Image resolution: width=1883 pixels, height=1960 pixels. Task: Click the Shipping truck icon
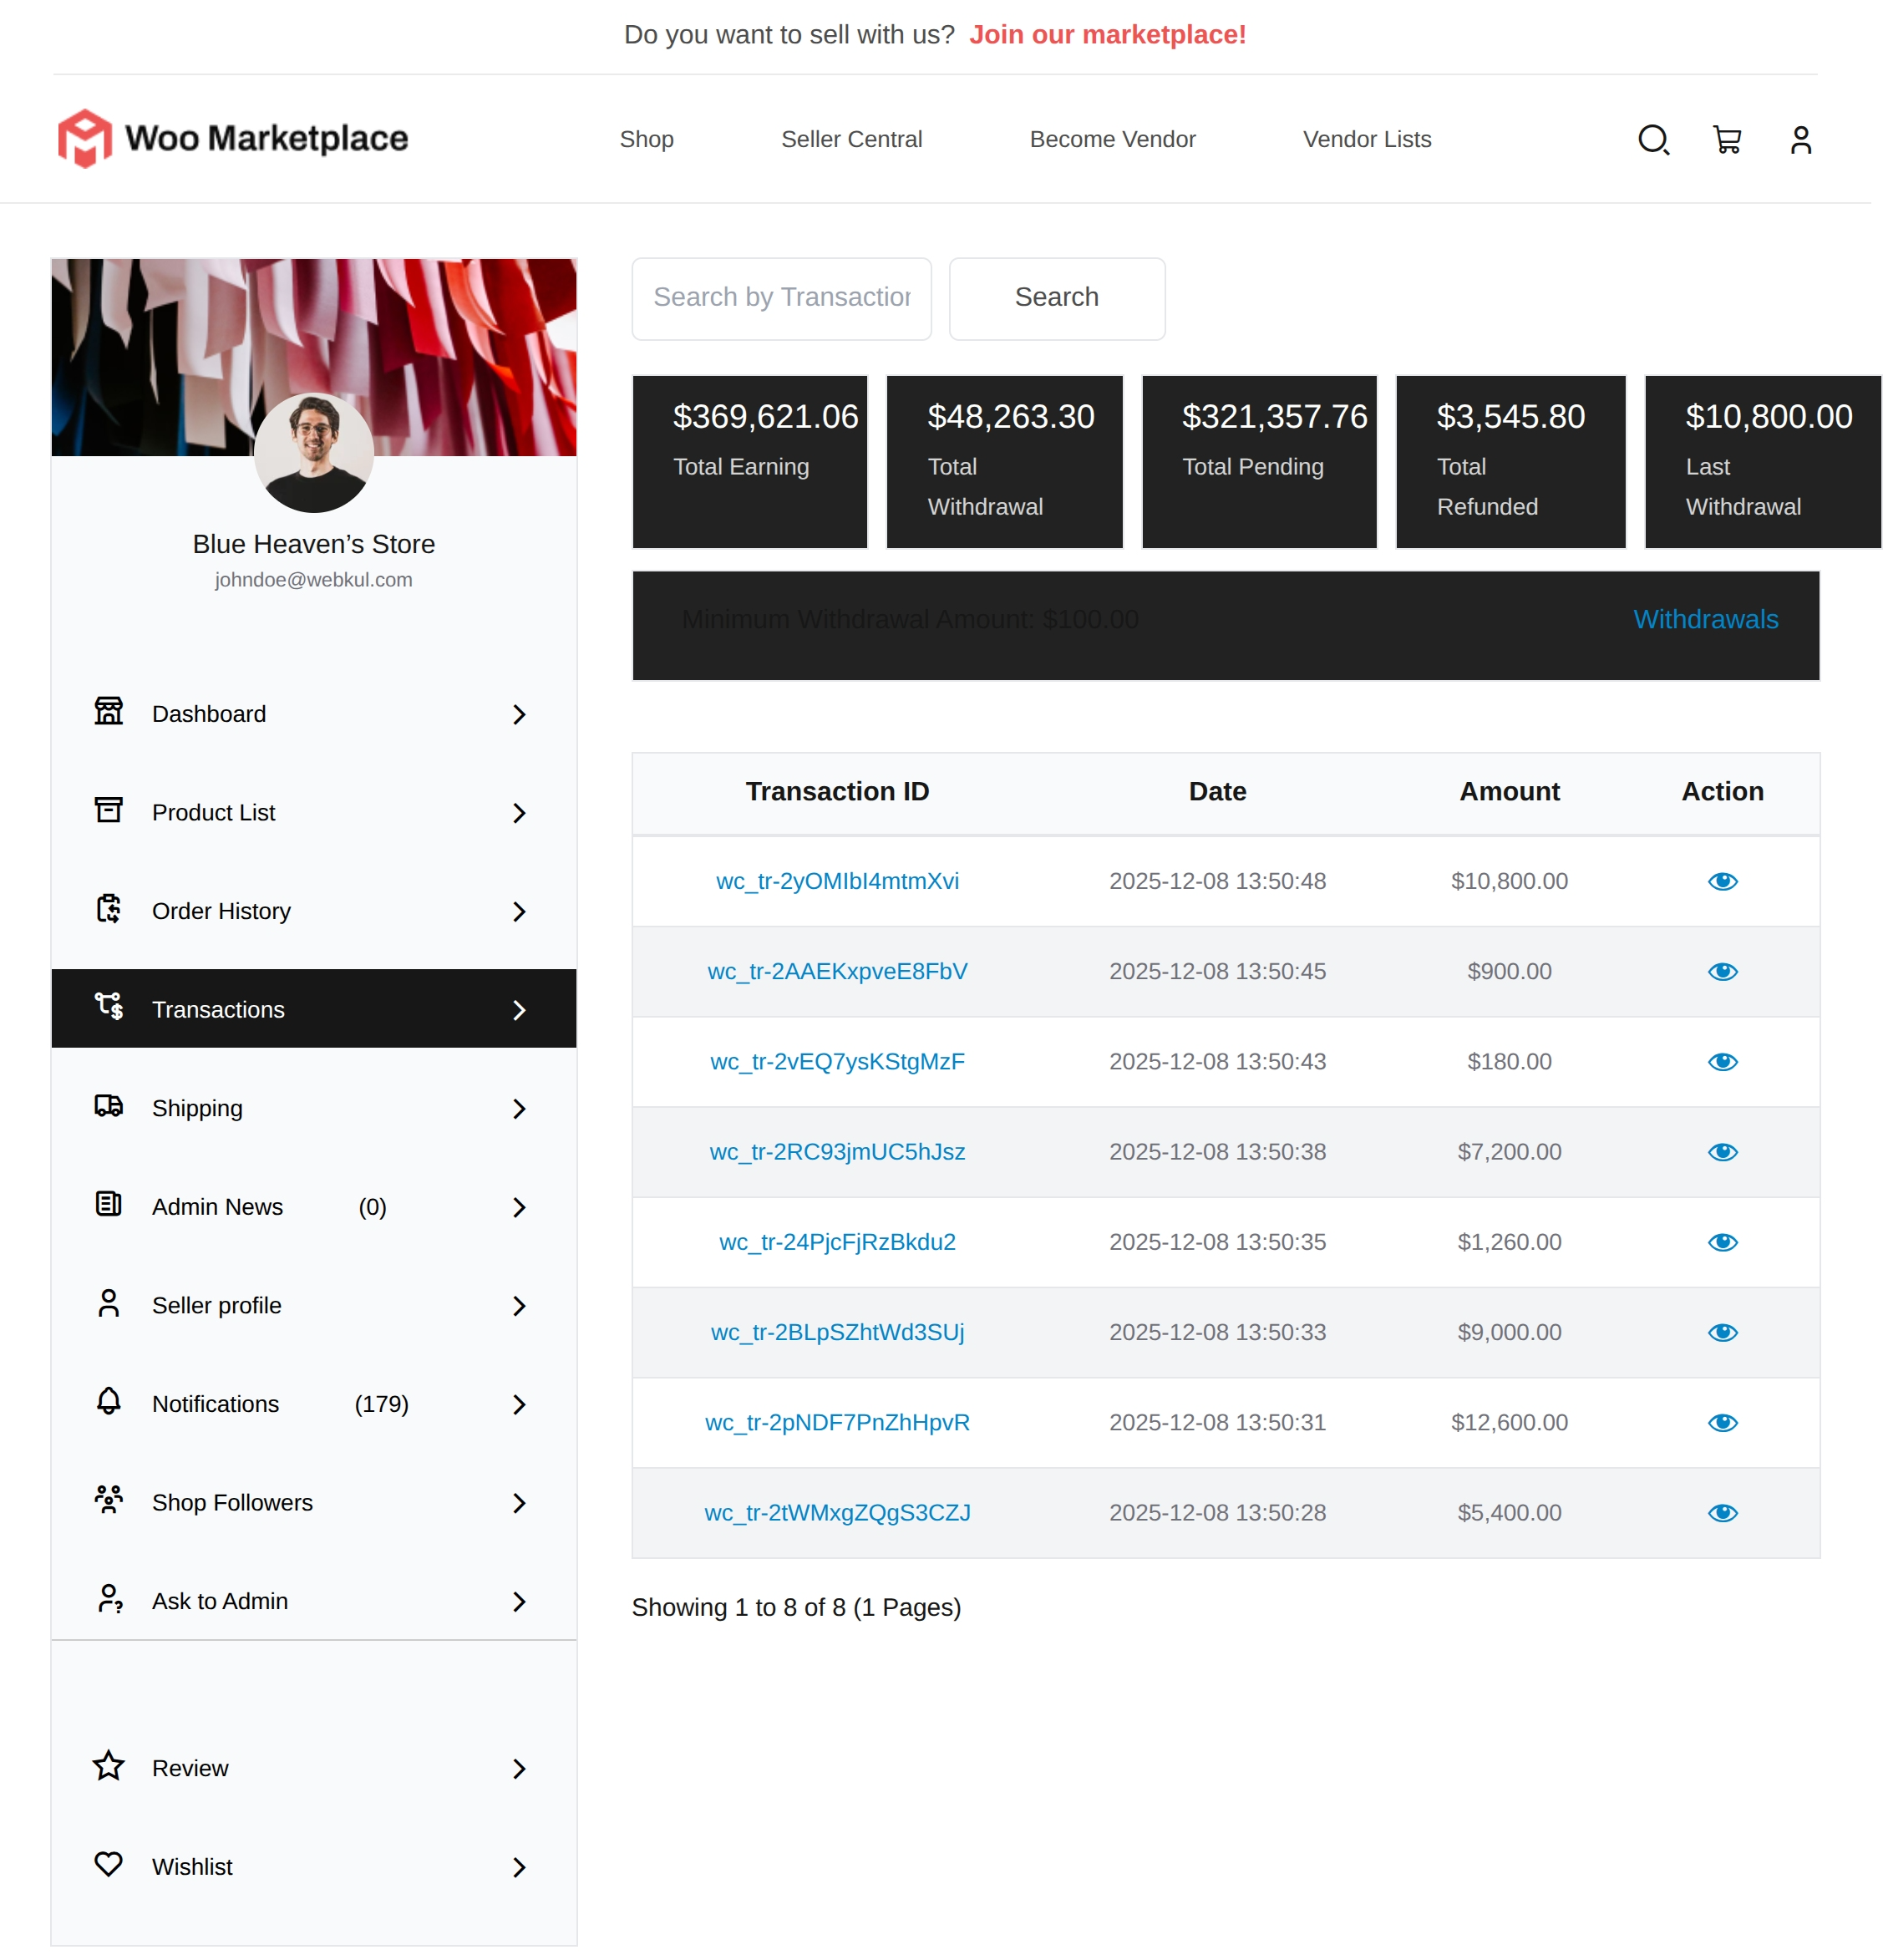(108, 1106)
